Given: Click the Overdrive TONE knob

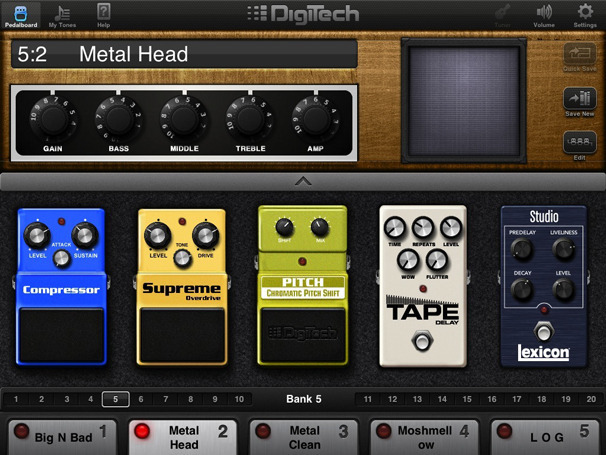Looking at the screenshot, I should [182, 258].
